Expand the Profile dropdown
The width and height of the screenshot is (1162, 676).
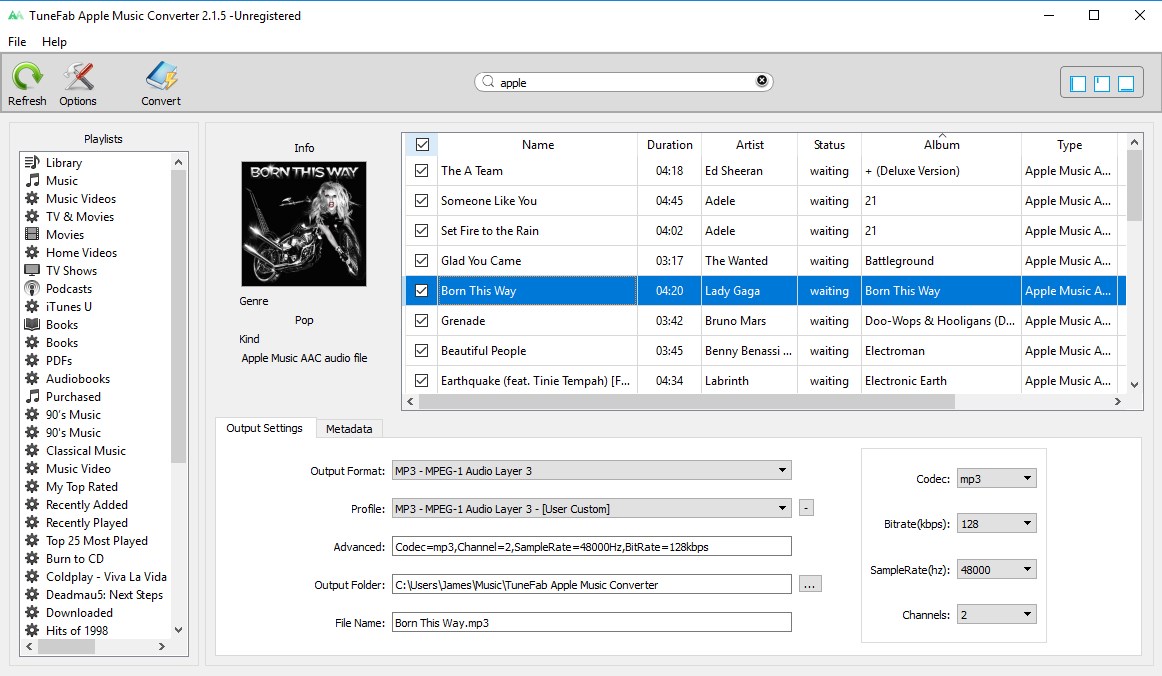coord(591,508)
